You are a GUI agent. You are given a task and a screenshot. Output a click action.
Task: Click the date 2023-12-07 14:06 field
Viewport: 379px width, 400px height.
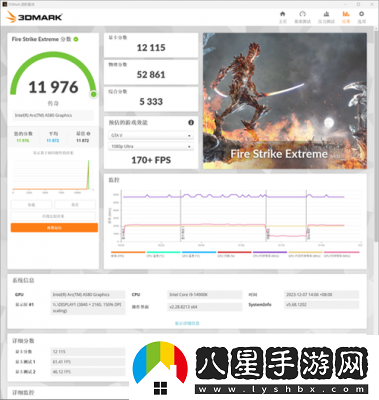[x=322, y=295]
